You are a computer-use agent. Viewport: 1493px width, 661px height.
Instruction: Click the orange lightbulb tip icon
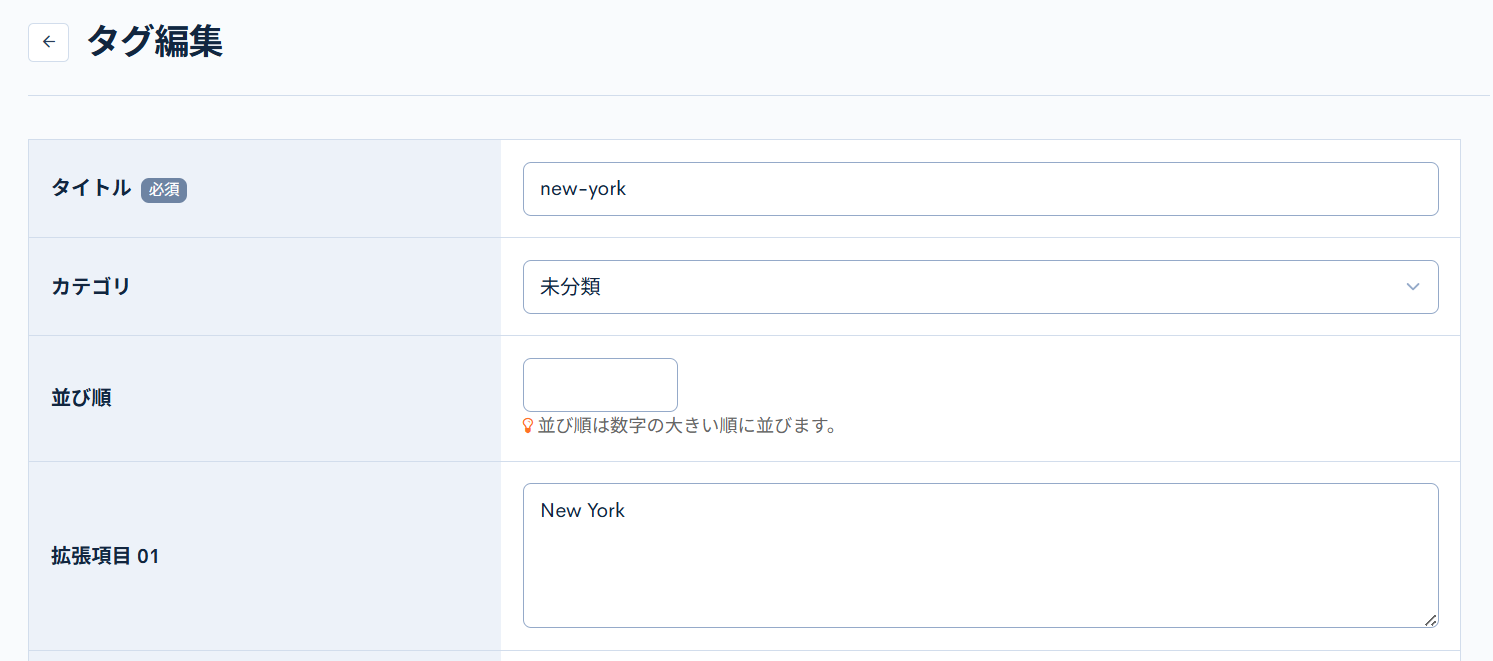coord(529,425)
